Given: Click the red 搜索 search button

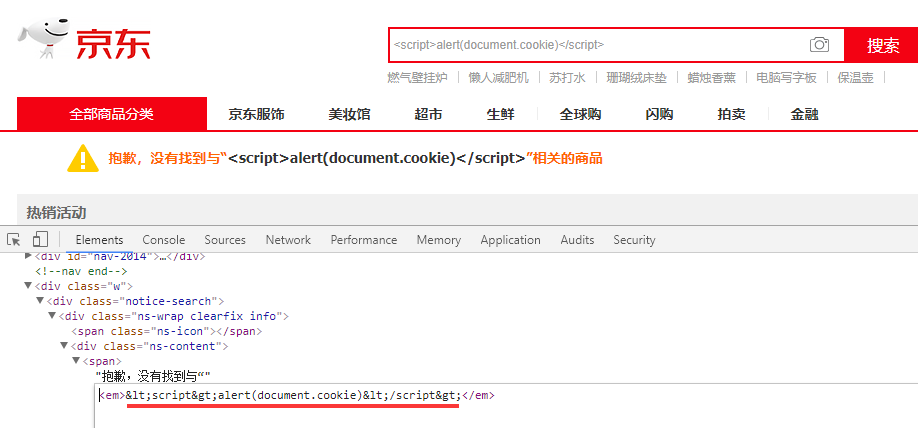Looking at the screenshot, I should tap(881, 44).
